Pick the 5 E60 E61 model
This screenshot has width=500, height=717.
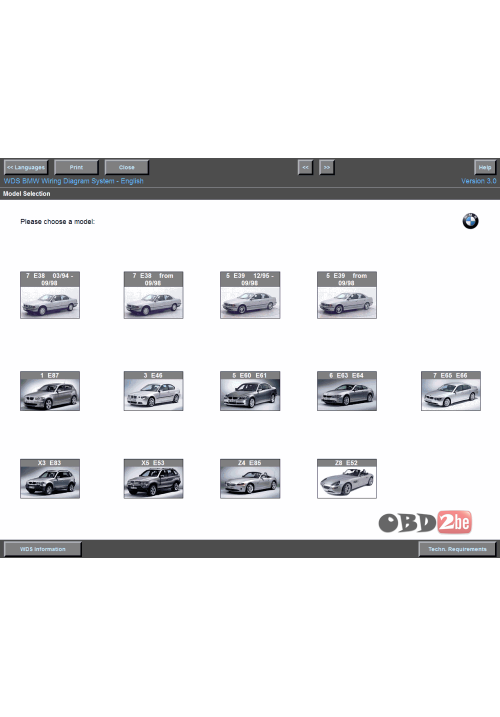point(250,391)
